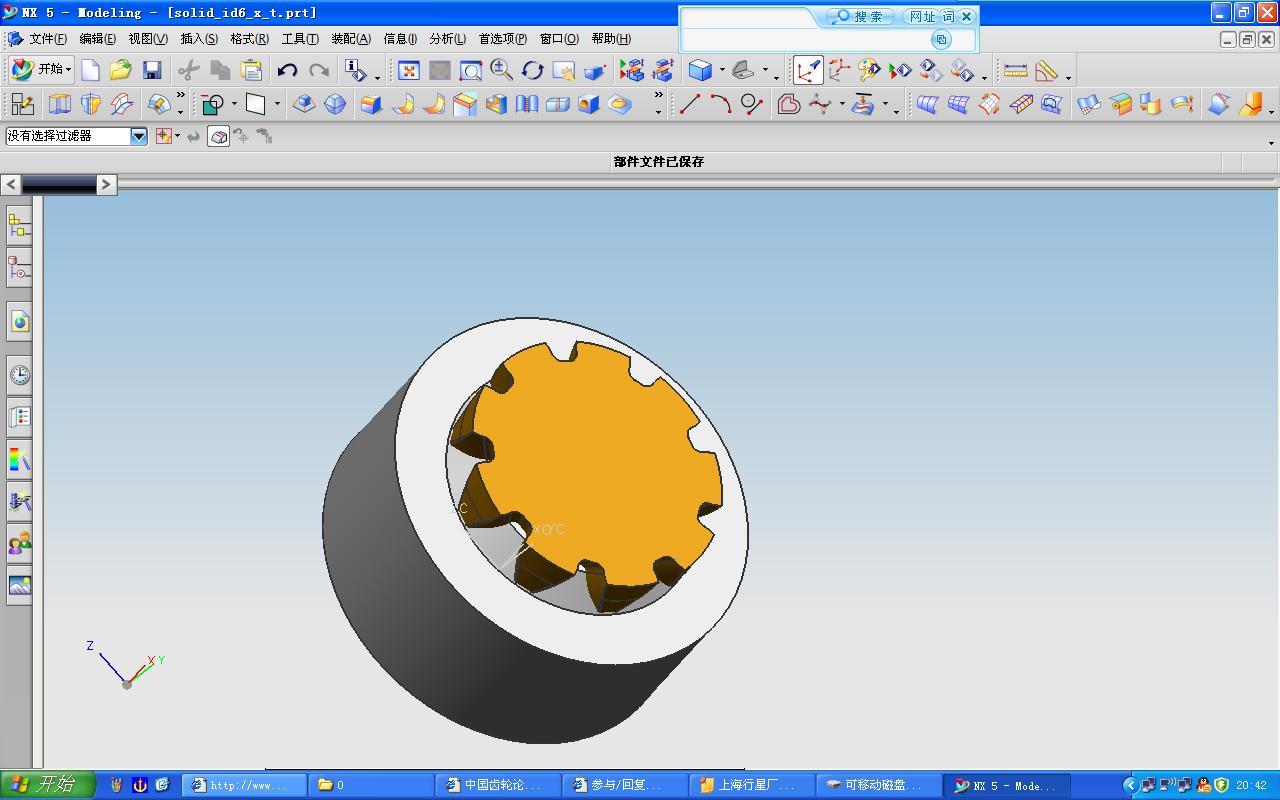Activate the Pan hand tool
This screenshot has height=800, width=1280.
point(563,70)
